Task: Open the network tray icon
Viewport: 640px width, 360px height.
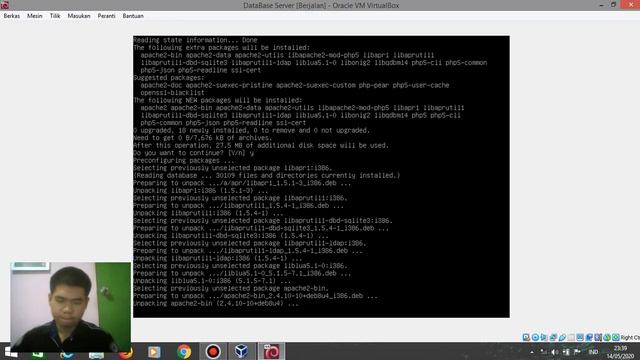Action: pyautogui.click(x=543, y=352)
